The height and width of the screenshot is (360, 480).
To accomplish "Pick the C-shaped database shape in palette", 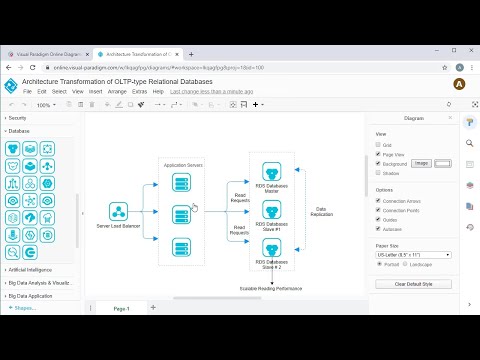I will [x=30, y=252].
